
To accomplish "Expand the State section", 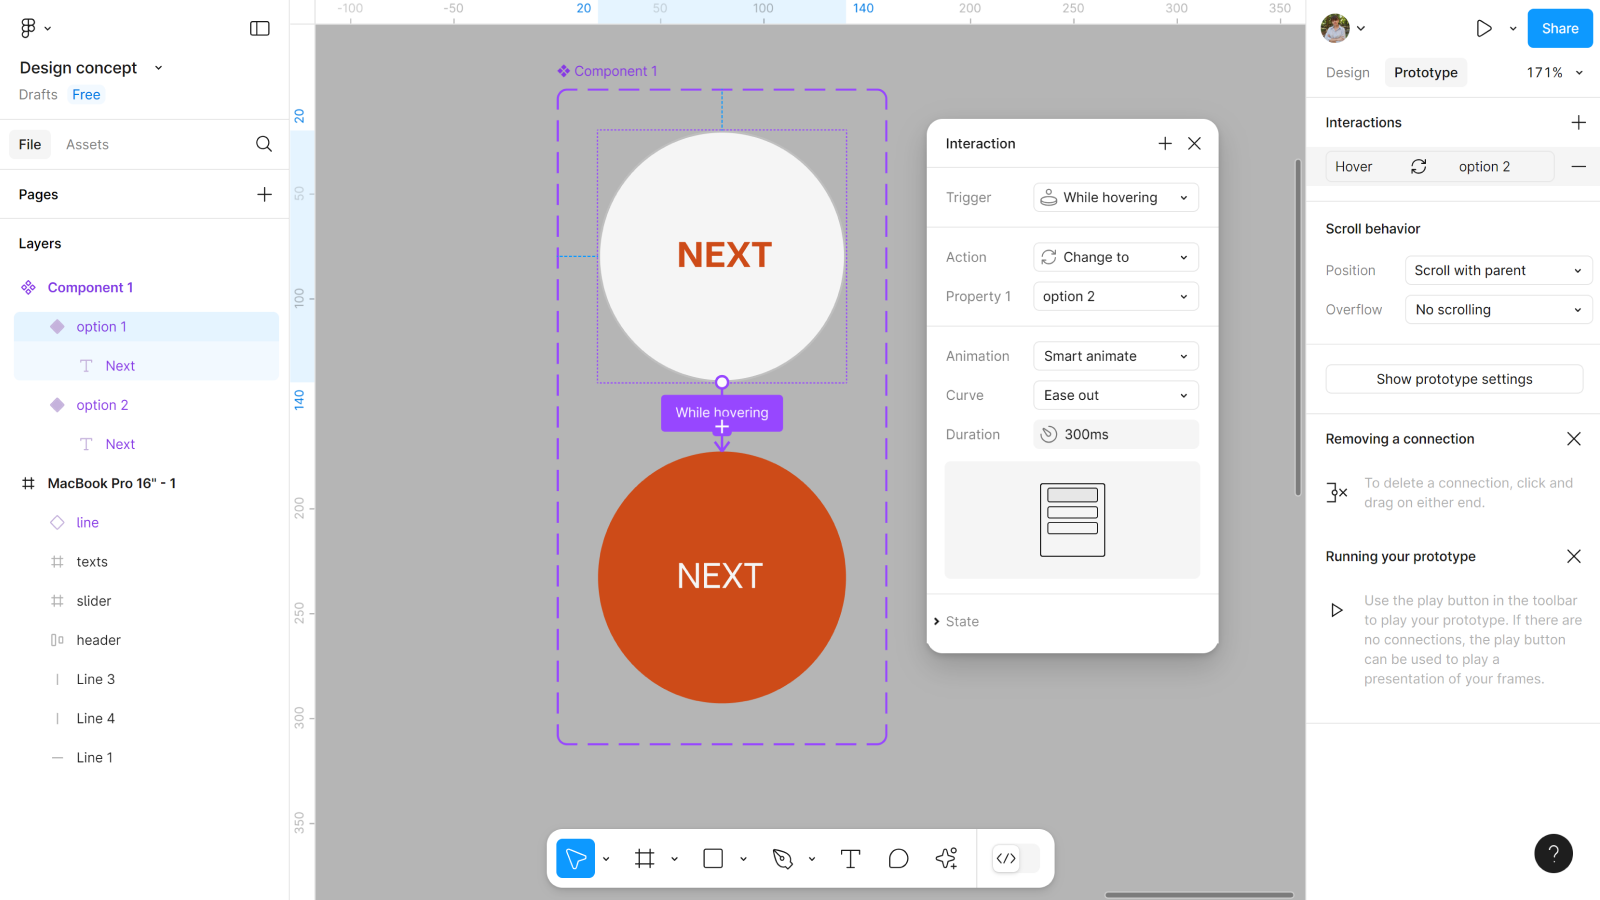I will tap(962, 621).
